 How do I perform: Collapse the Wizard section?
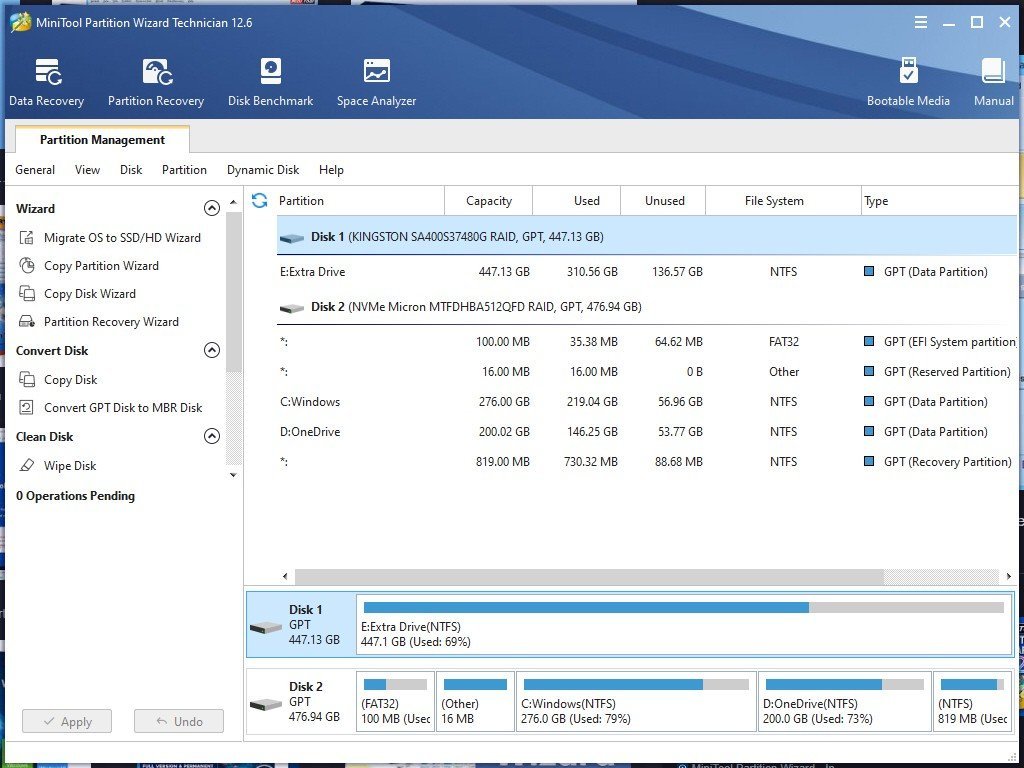tap(211, 209)
